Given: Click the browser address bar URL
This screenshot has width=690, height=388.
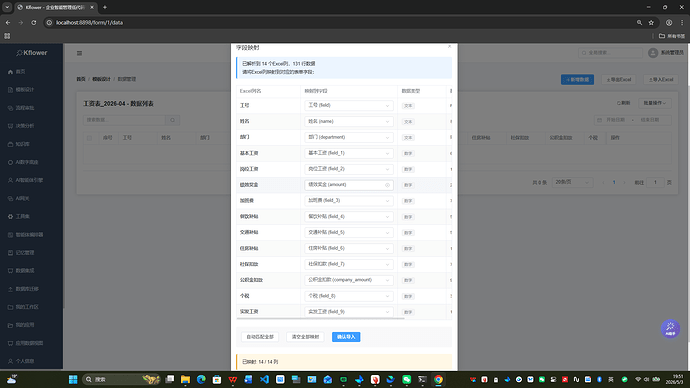Looking at the screenshot, I should 89,22.
